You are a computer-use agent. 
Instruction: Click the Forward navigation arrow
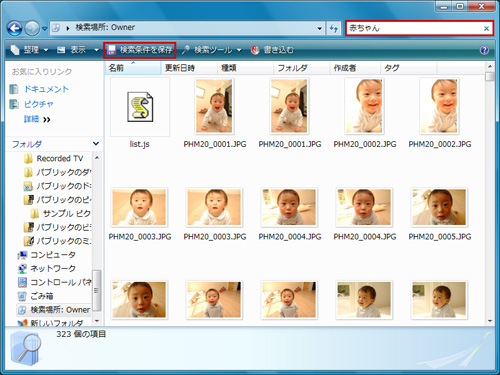[32, 29]
